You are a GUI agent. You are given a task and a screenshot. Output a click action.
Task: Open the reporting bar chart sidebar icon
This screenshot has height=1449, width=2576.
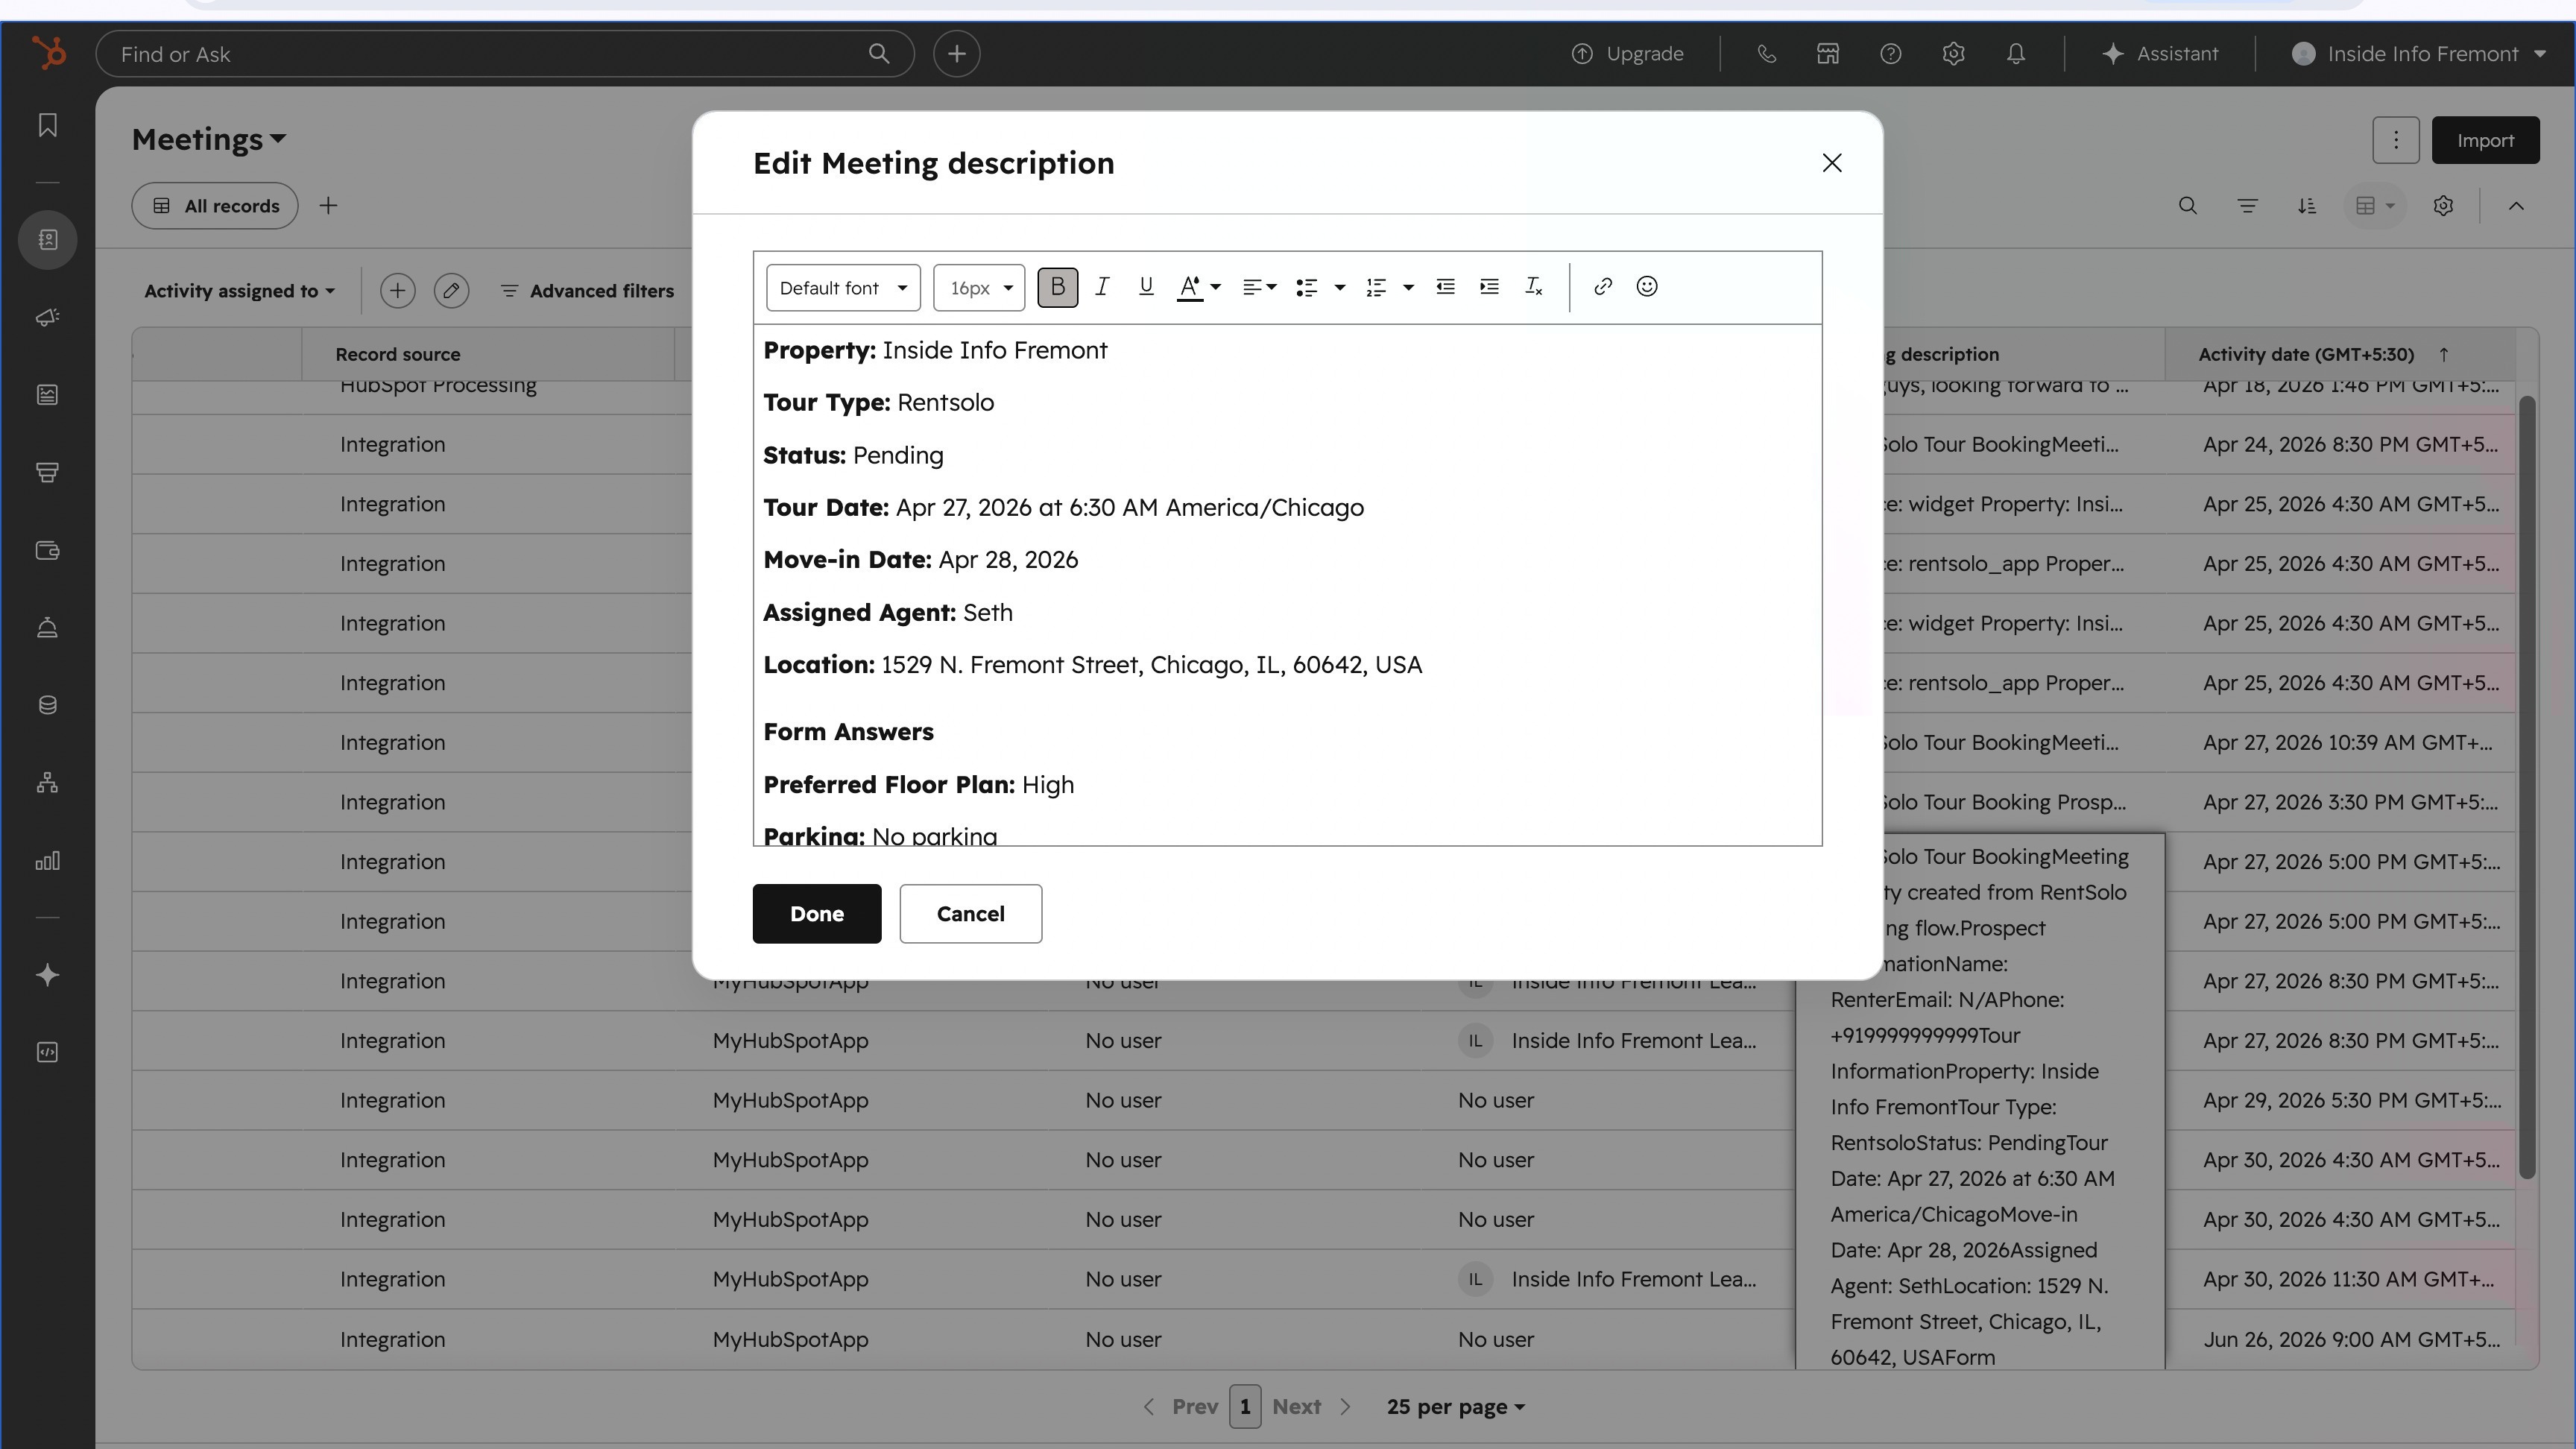[x=47, y=860]
